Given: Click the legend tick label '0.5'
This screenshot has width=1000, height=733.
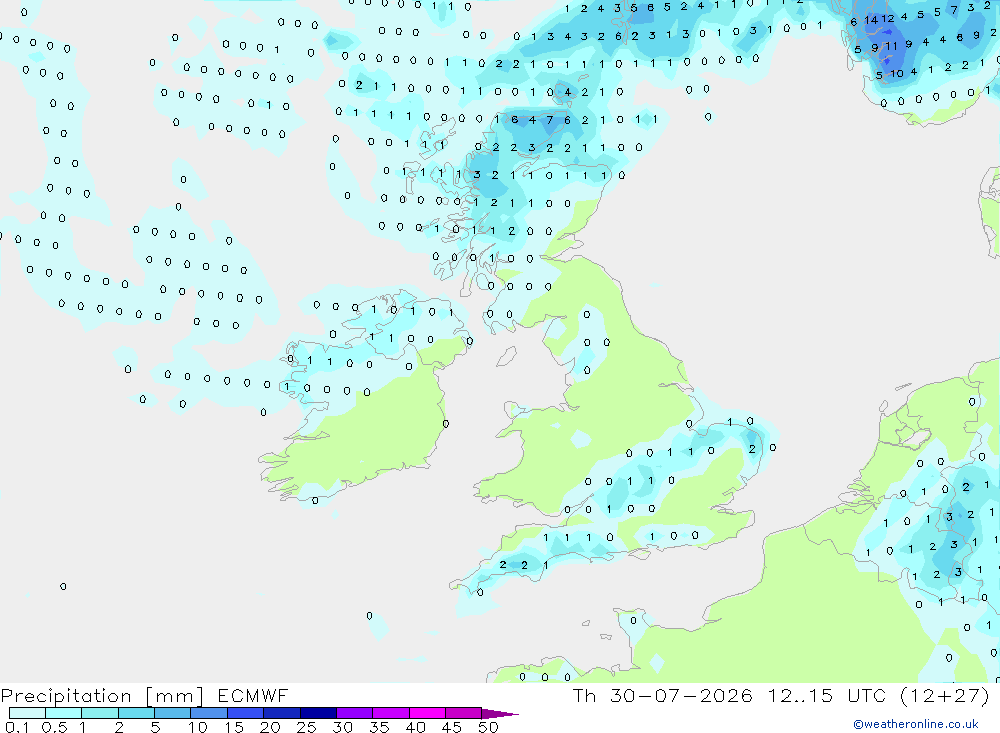Looking at the screenshot, I should [54, 727].
